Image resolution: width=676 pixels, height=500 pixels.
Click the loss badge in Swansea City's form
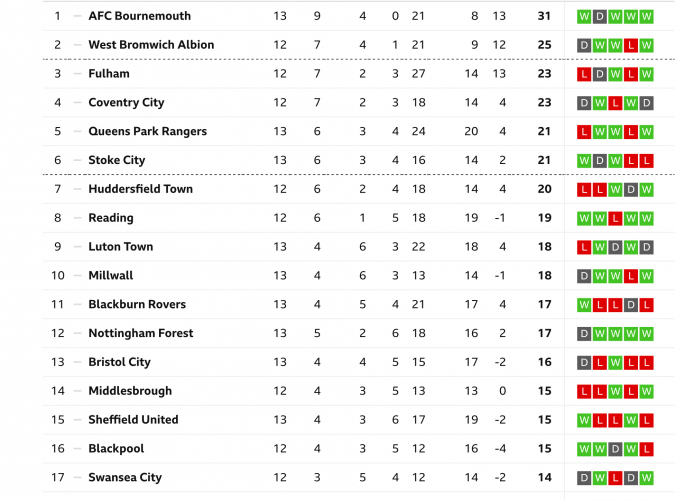point(616,478)
